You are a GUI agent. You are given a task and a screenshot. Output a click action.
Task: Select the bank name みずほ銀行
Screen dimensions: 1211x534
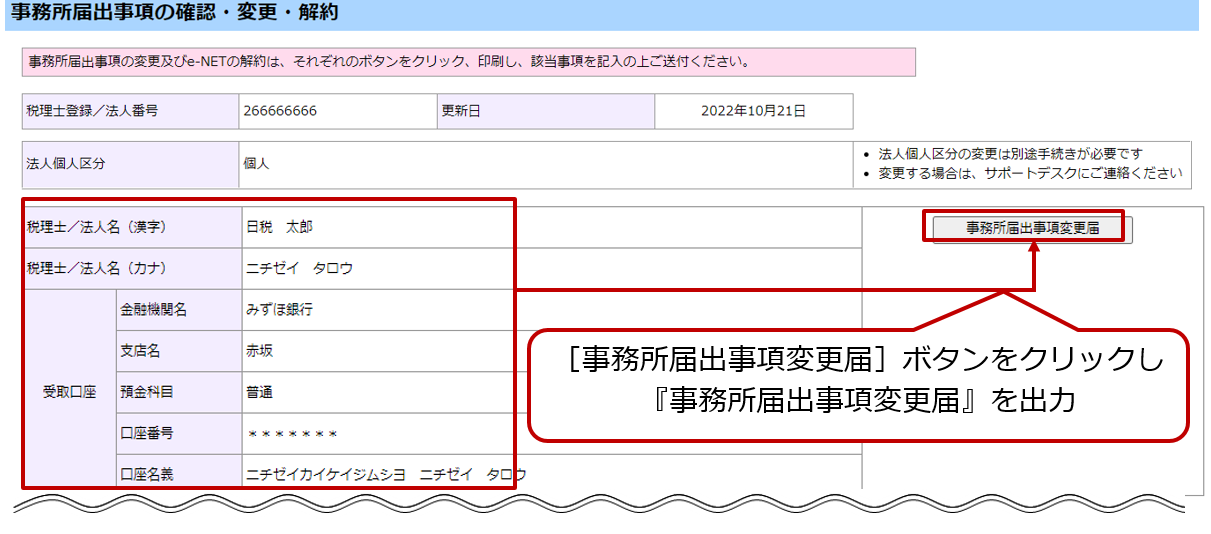[x=279, y=310]
